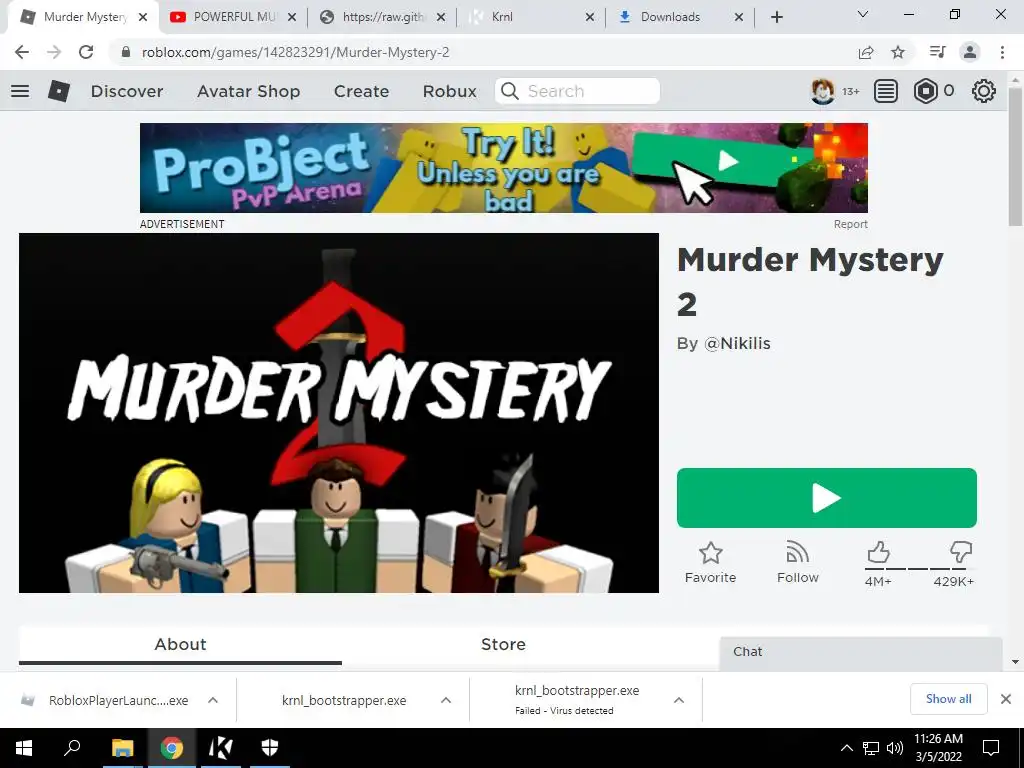Click the ProBject PvP Arena ad banner

tap(504, 168)
